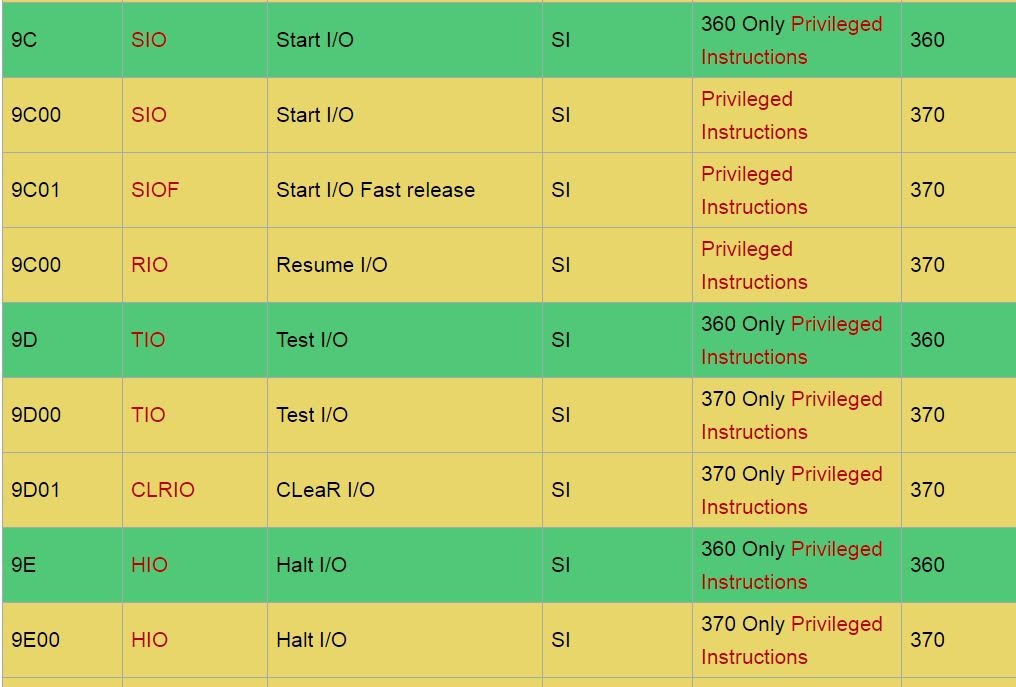This screenshot has height=687, width=1016.
Task: Click the "Resume I/O" description cell
Action: [x=331, y=265]
